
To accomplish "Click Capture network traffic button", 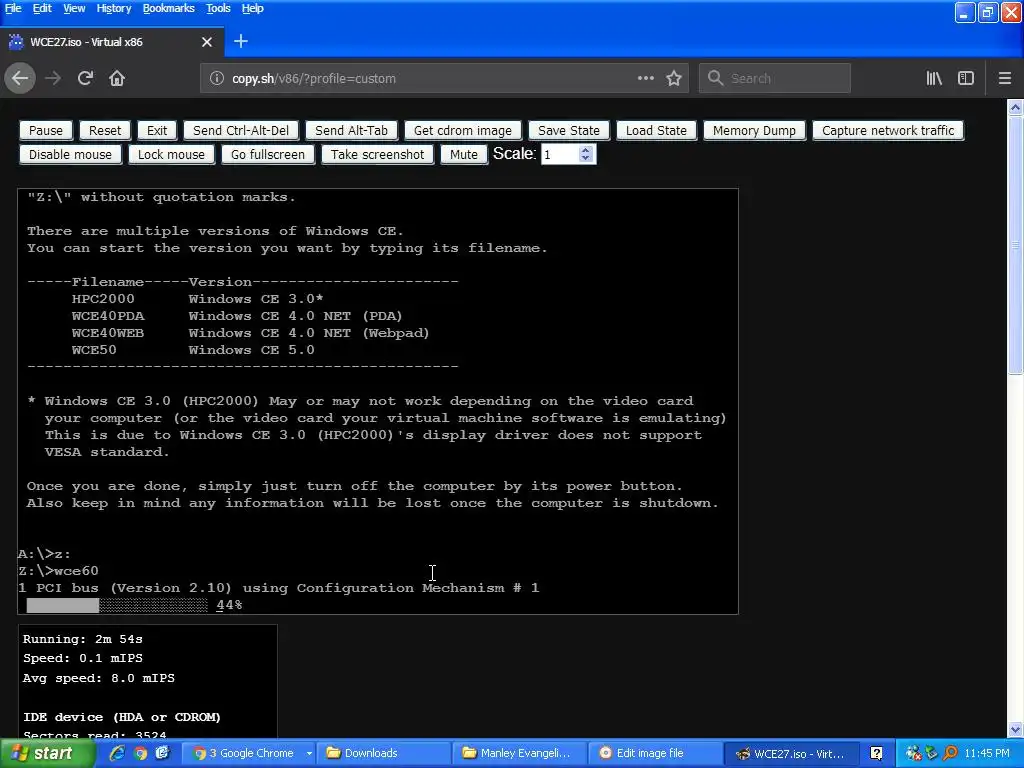I will click(888, 131).
